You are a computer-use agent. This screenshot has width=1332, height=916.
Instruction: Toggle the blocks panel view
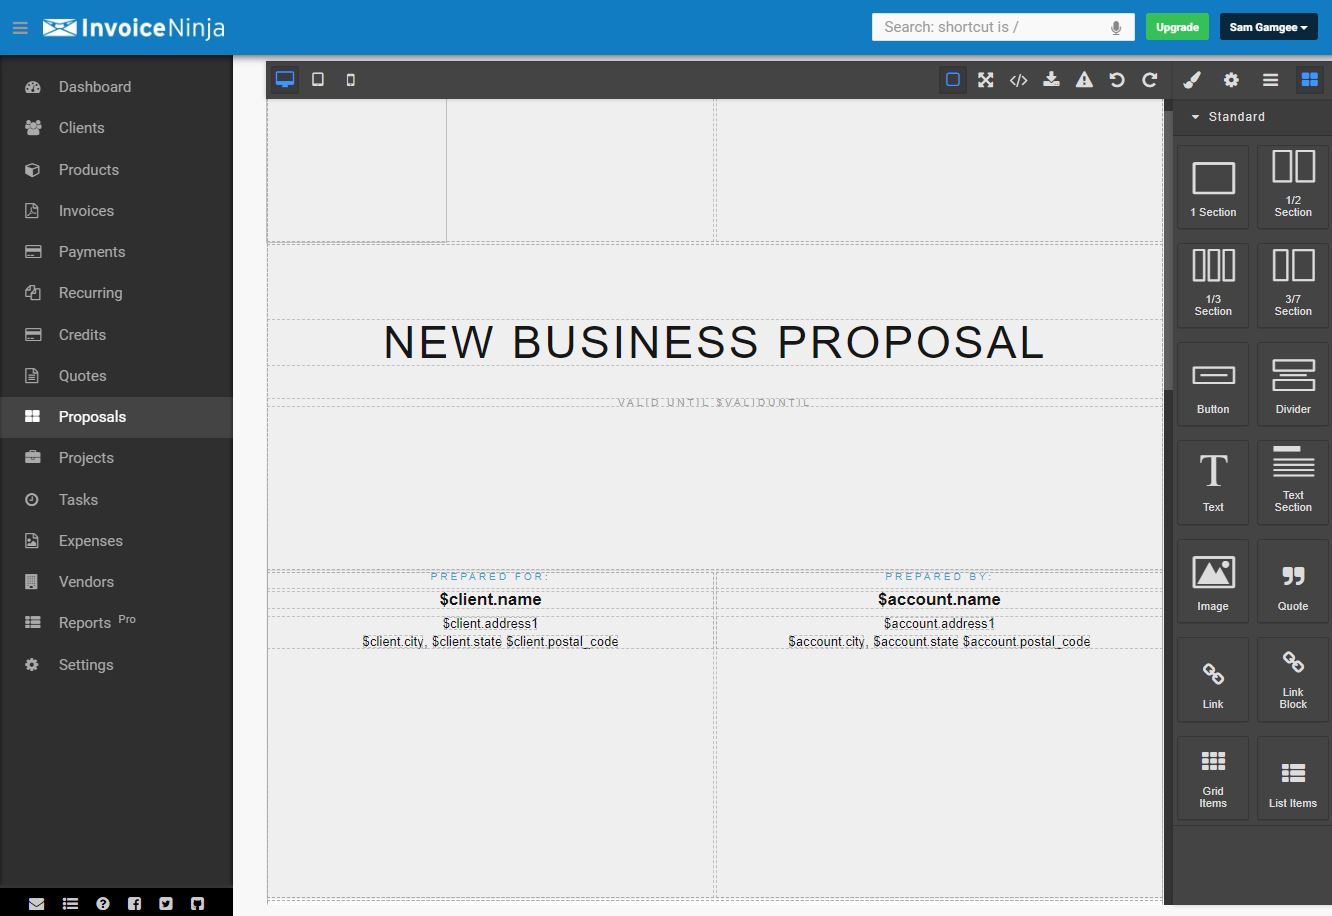tap(1309, 80)
